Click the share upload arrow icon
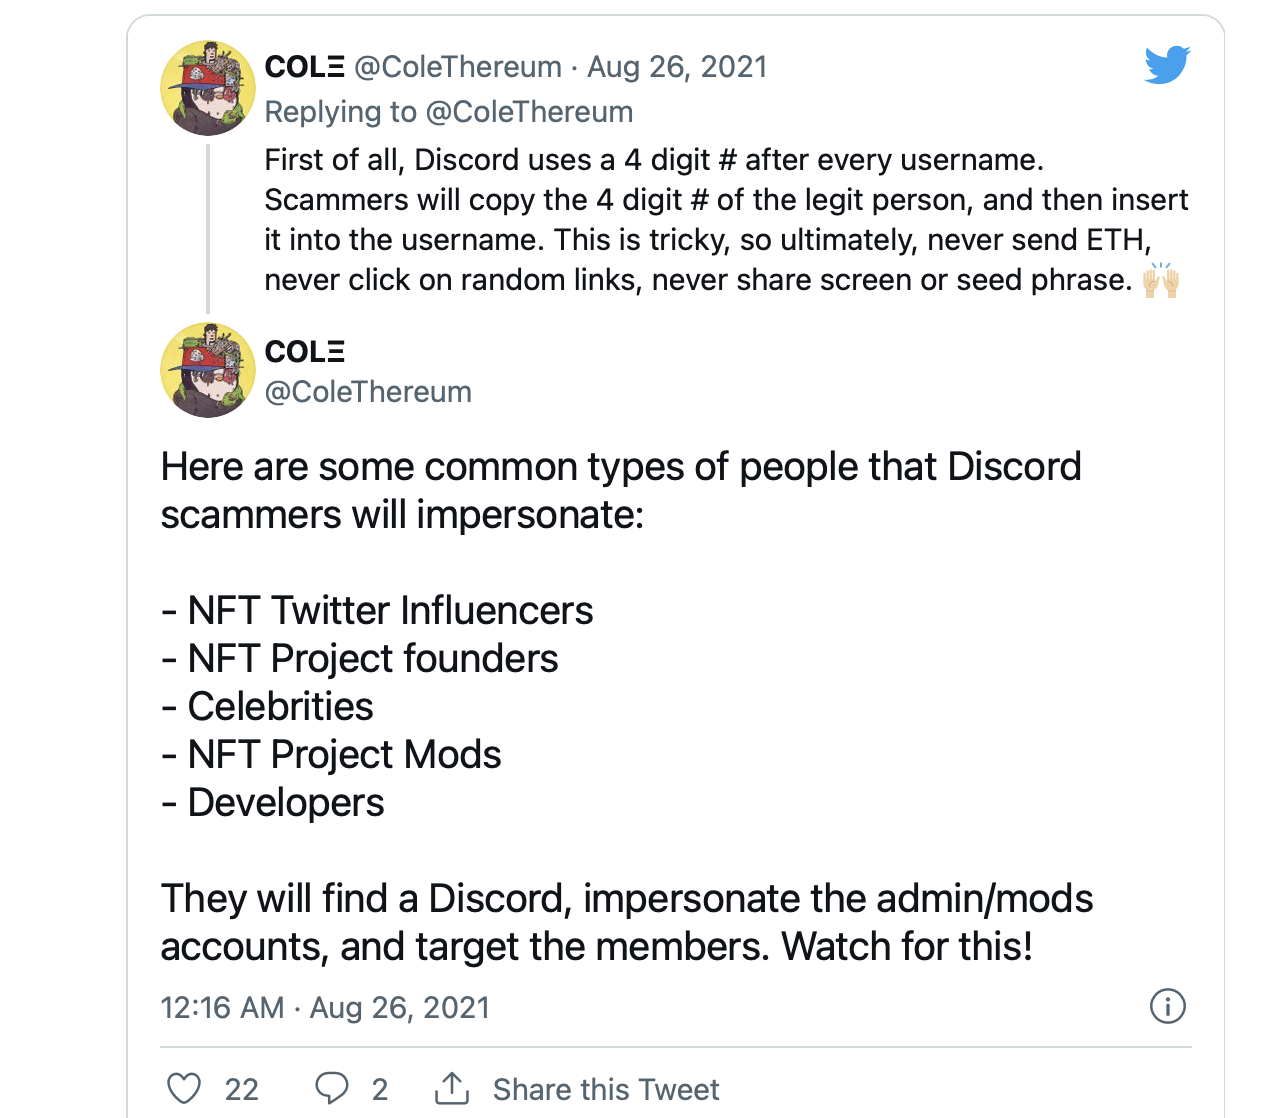The image size is (1274, 1118). [x=452, y=1088]
